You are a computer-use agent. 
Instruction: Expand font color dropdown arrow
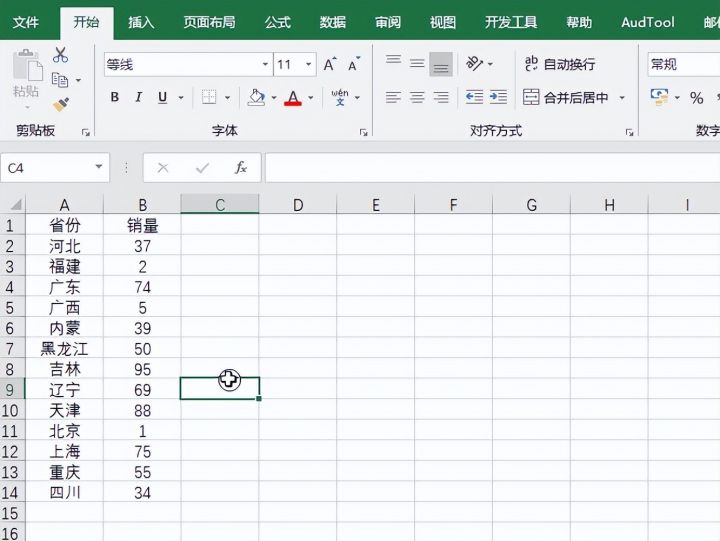coord(311,97)
